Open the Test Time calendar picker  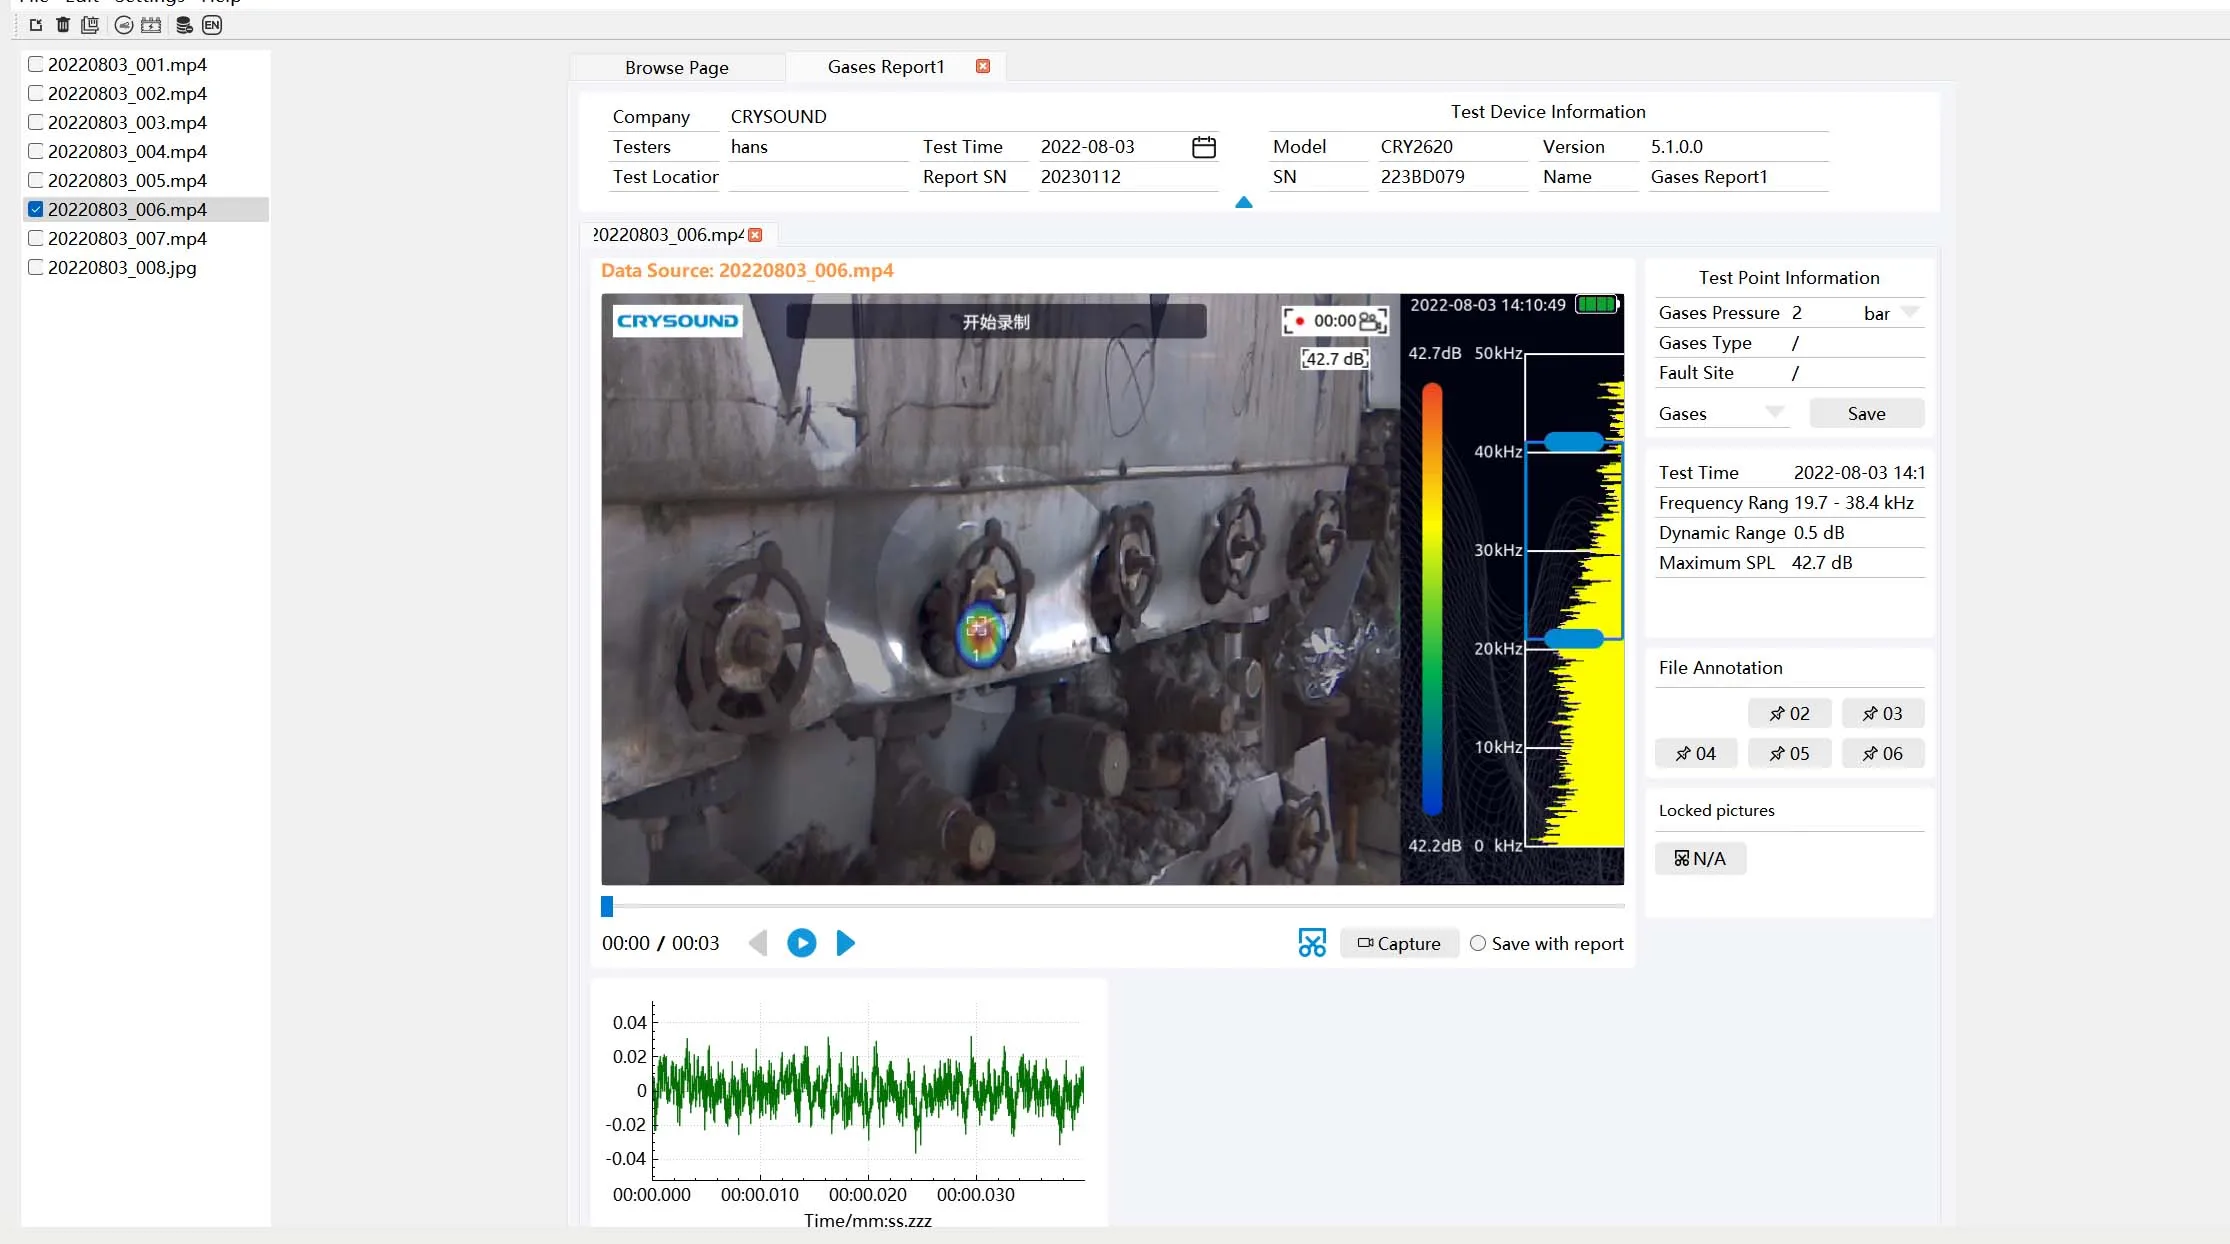[1204, 147]
